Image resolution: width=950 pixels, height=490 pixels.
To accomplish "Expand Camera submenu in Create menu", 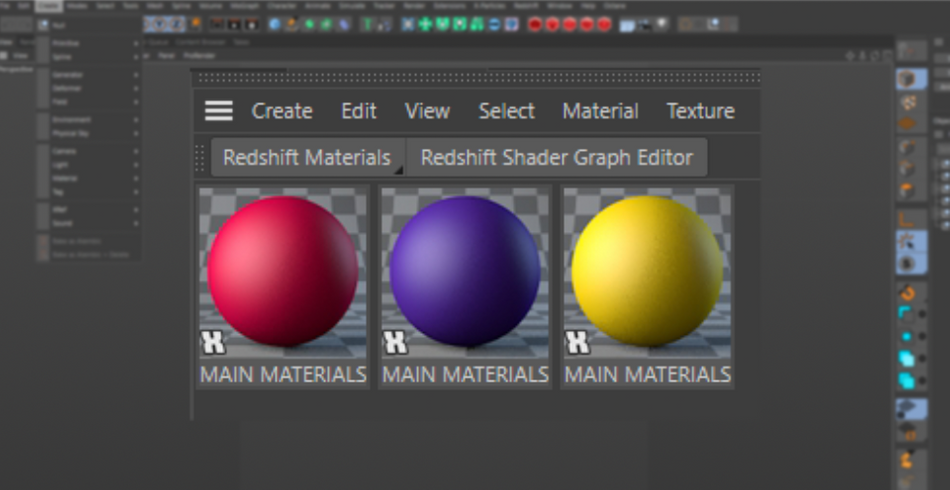I will click(88, 151).
